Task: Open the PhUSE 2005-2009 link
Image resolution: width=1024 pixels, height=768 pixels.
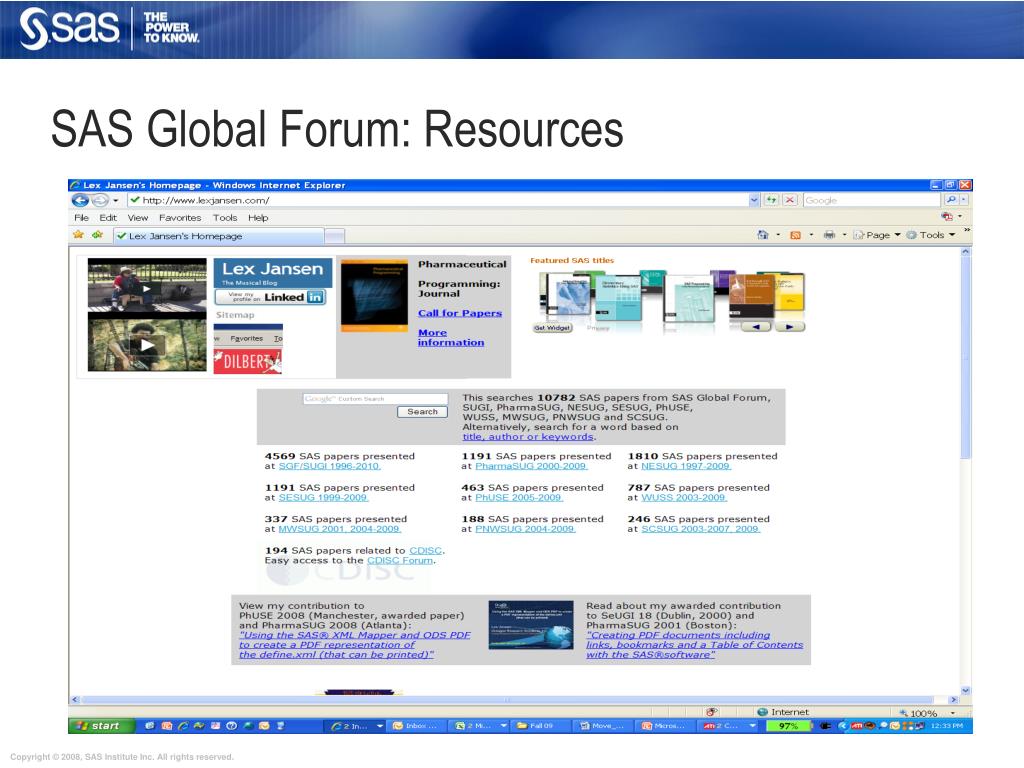Action: [x=519, y=497]
